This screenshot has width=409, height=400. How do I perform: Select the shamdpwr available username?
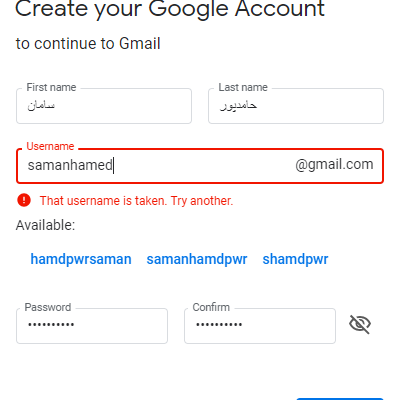295,259
